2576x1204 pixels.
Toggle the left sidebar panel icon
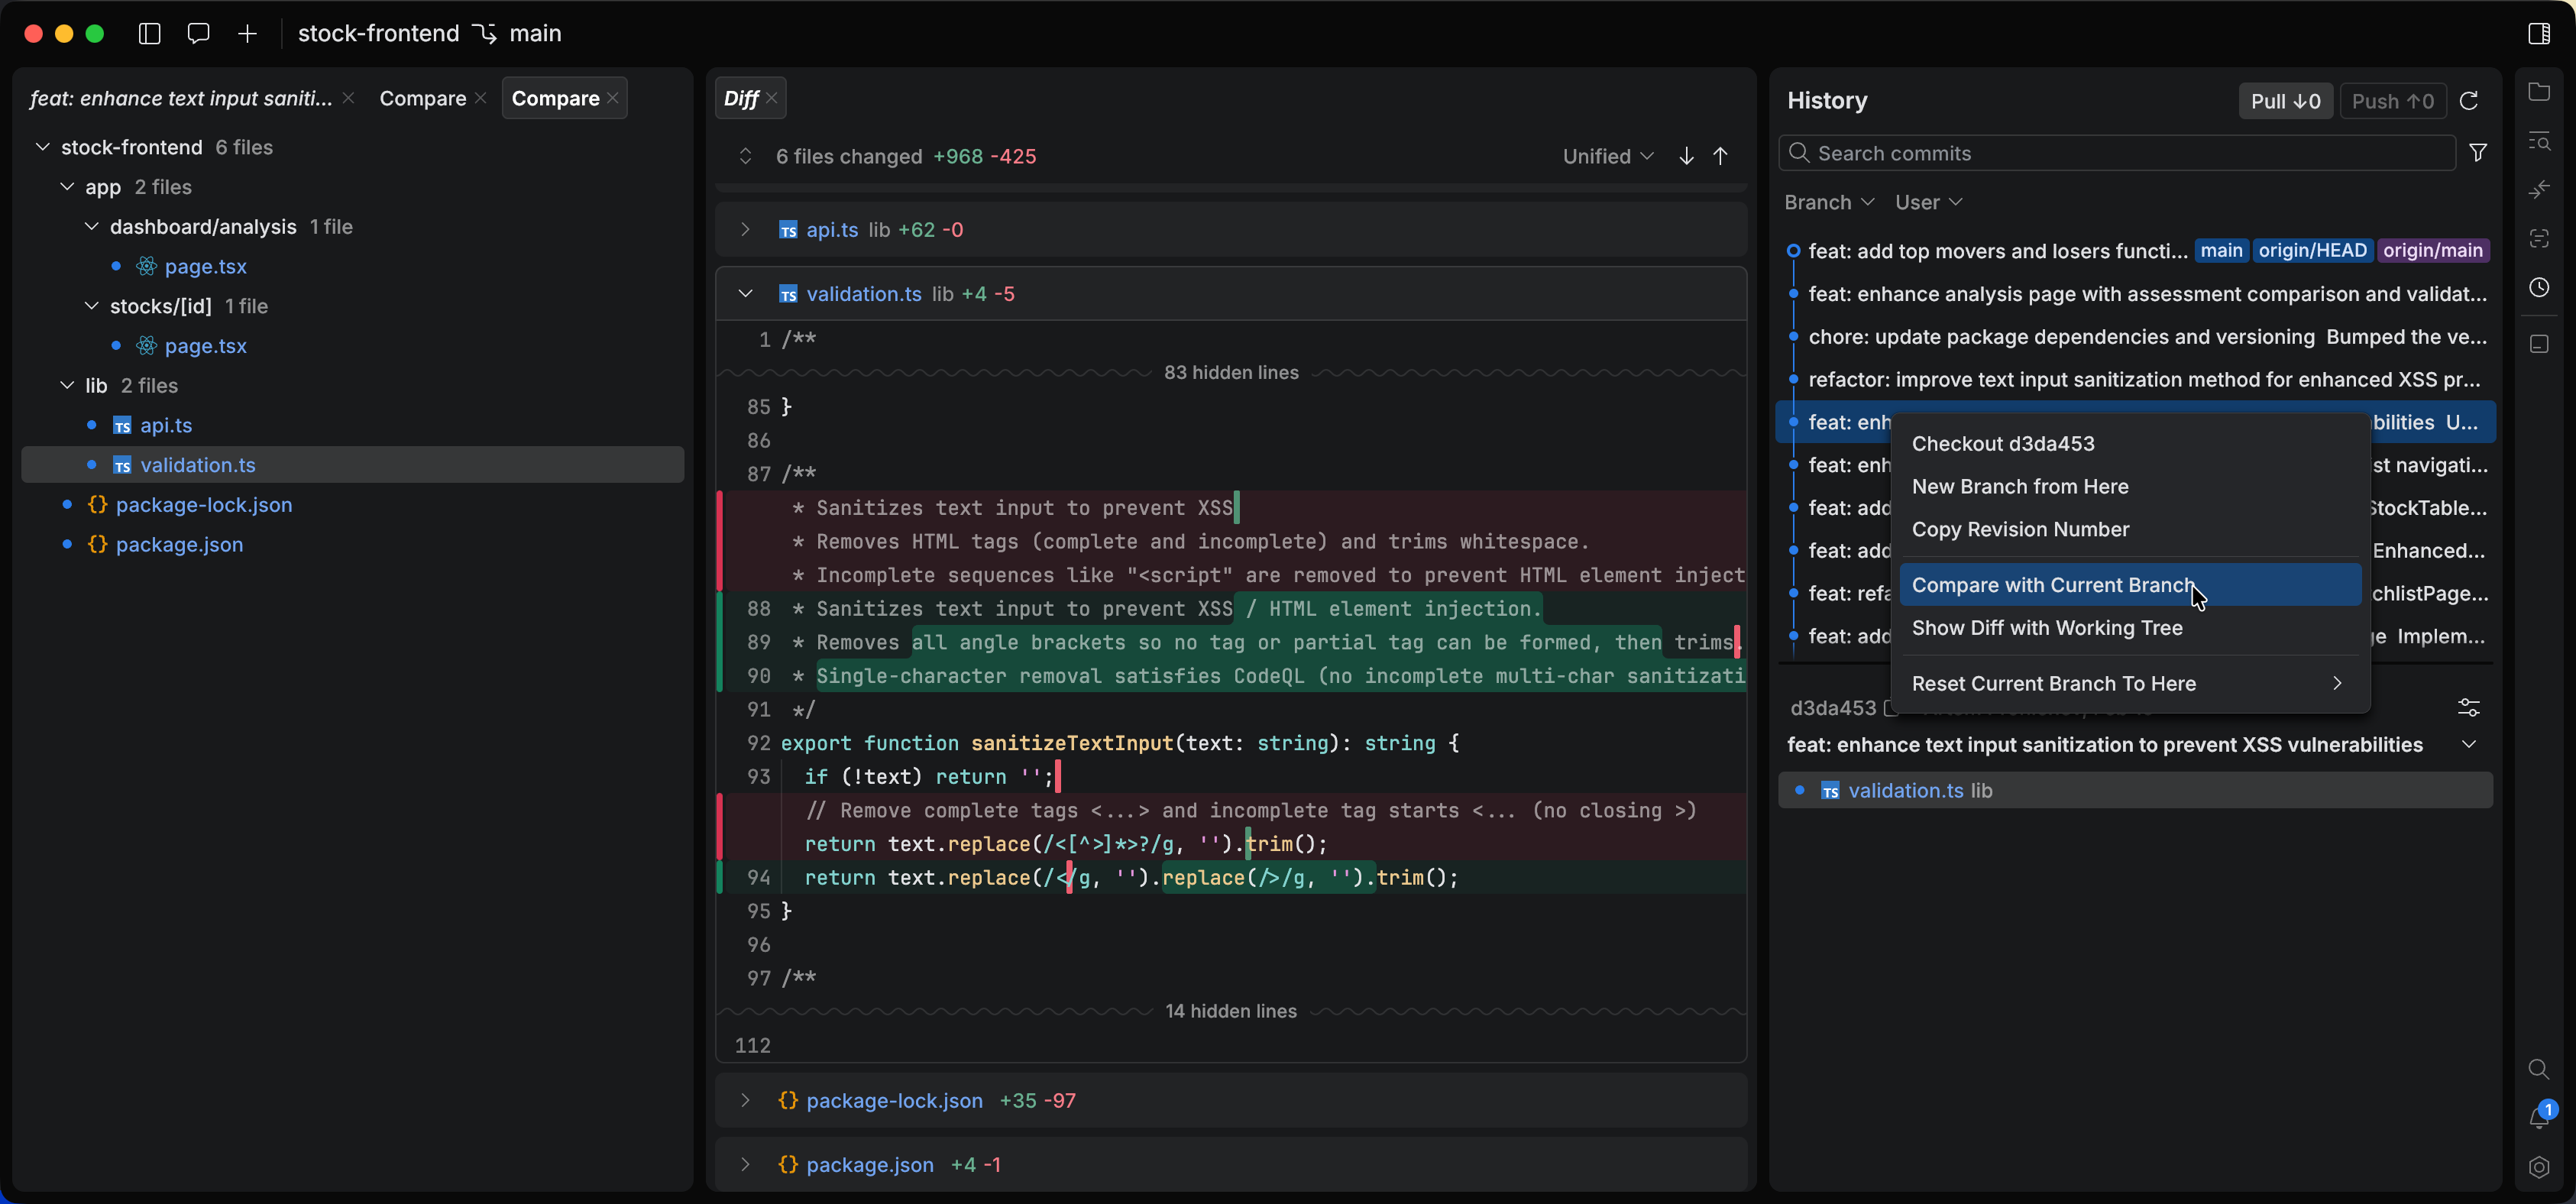point(150,33)
